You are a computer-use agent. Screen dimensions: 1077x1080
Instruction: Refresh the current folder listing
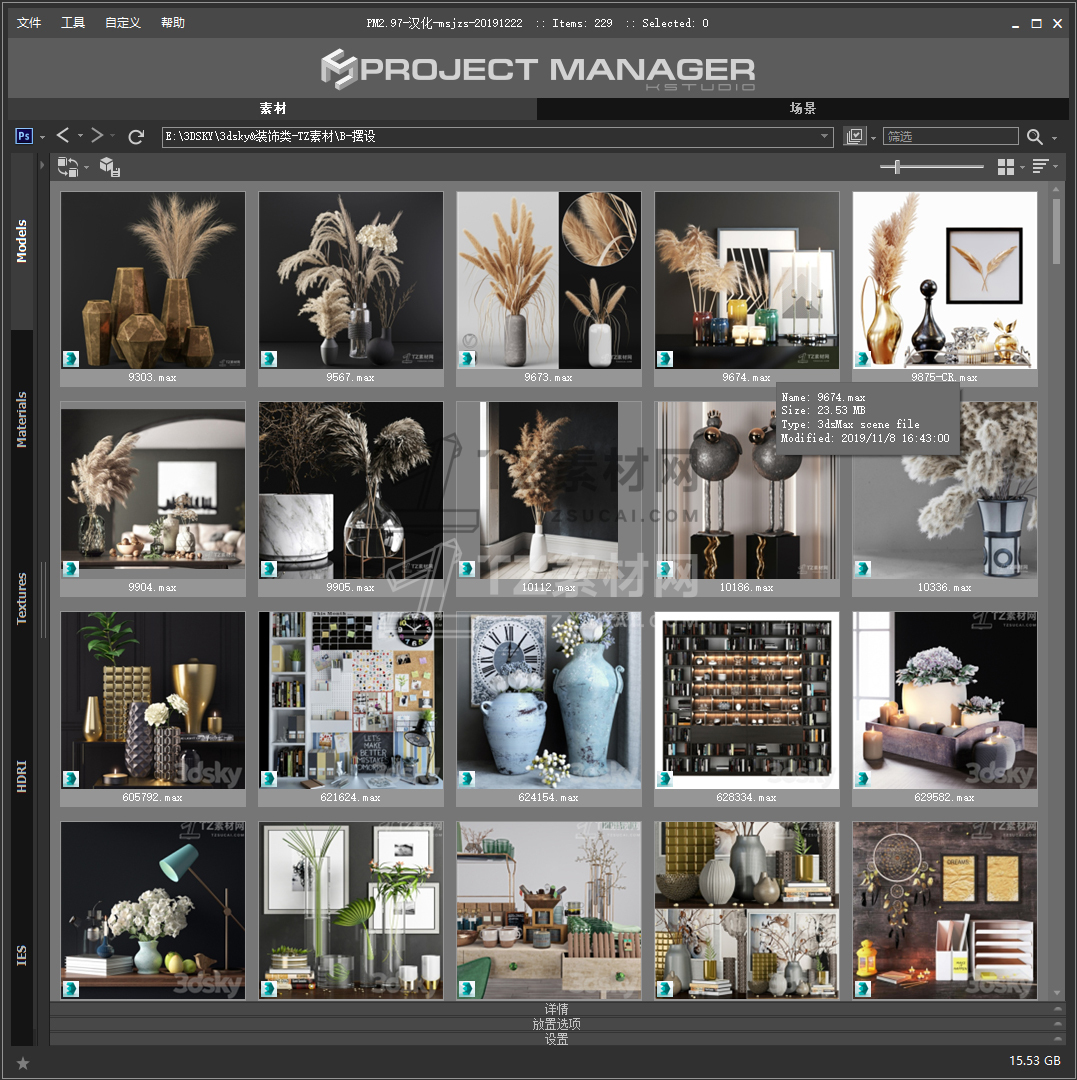pyautogui.click(x=137, y=136)
